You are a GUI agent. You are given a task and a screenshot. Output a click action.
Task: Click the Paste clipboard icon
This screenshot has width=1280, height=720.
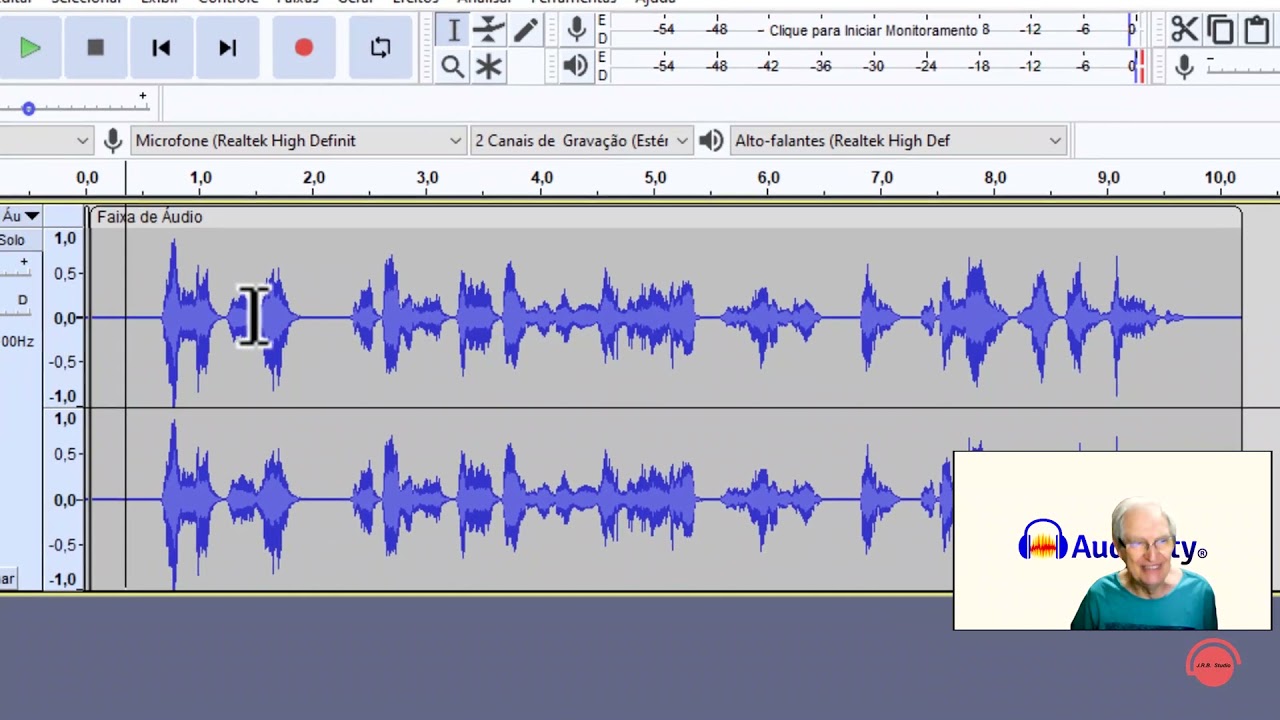click(x=1257, y=30)
